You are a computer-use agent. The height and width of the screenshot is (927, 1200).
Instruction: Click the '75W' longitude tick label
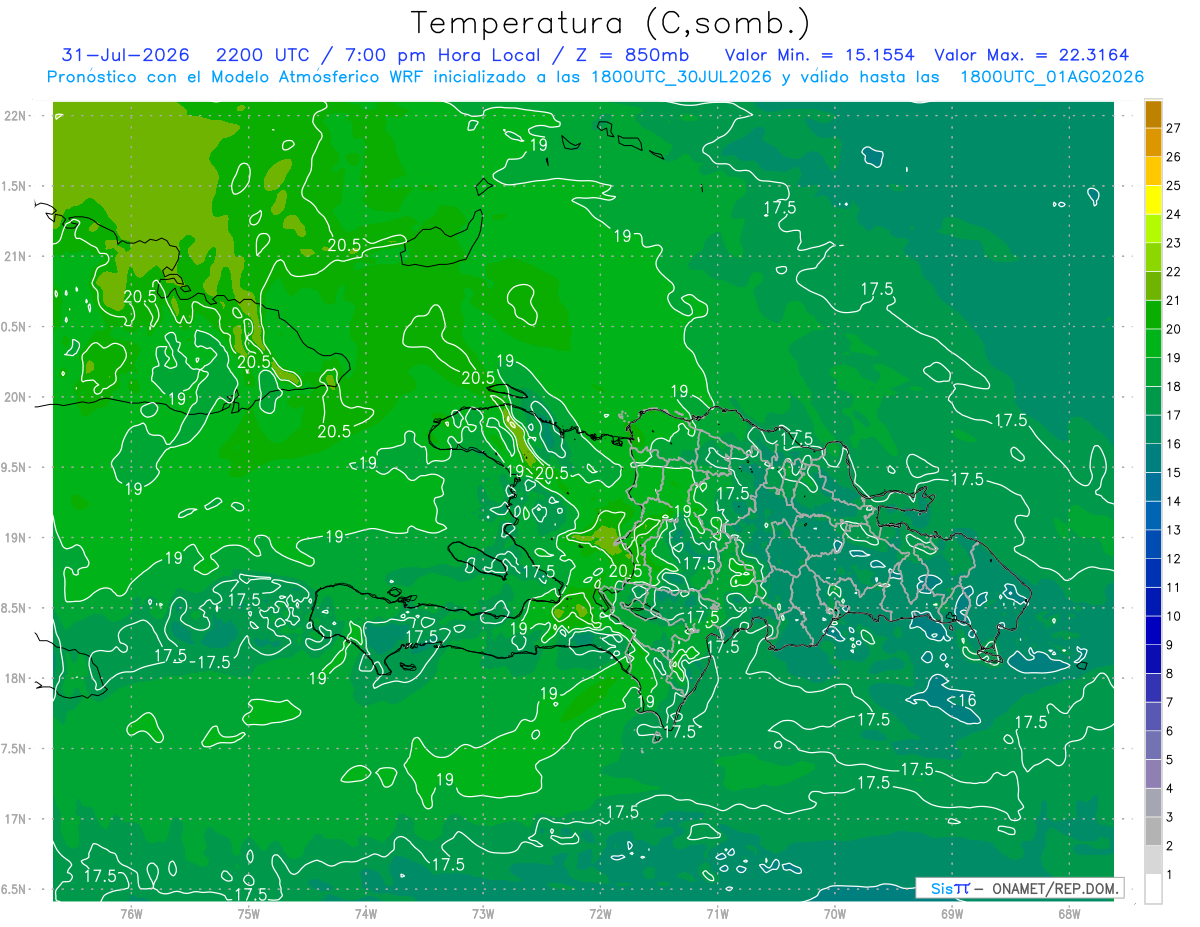click(x=249, y=913)
